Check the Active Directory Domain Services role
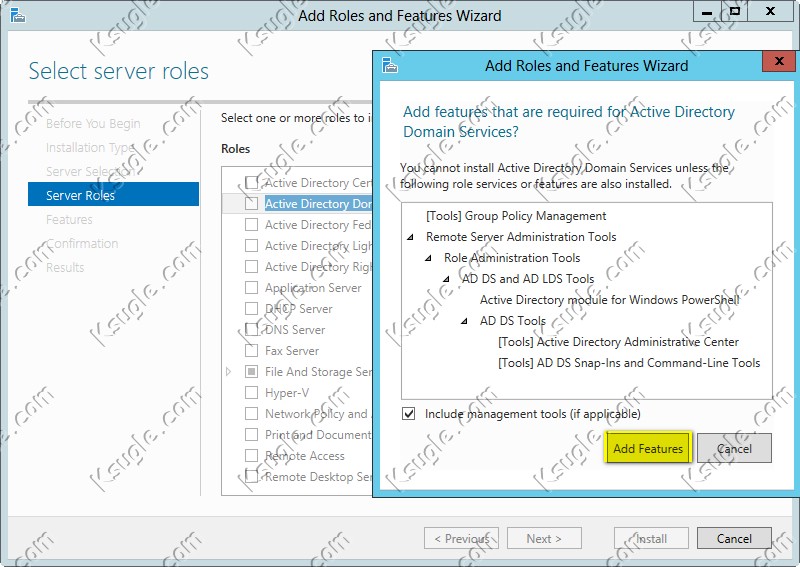This screenshot has height=567, width=800. coord(252,204)
